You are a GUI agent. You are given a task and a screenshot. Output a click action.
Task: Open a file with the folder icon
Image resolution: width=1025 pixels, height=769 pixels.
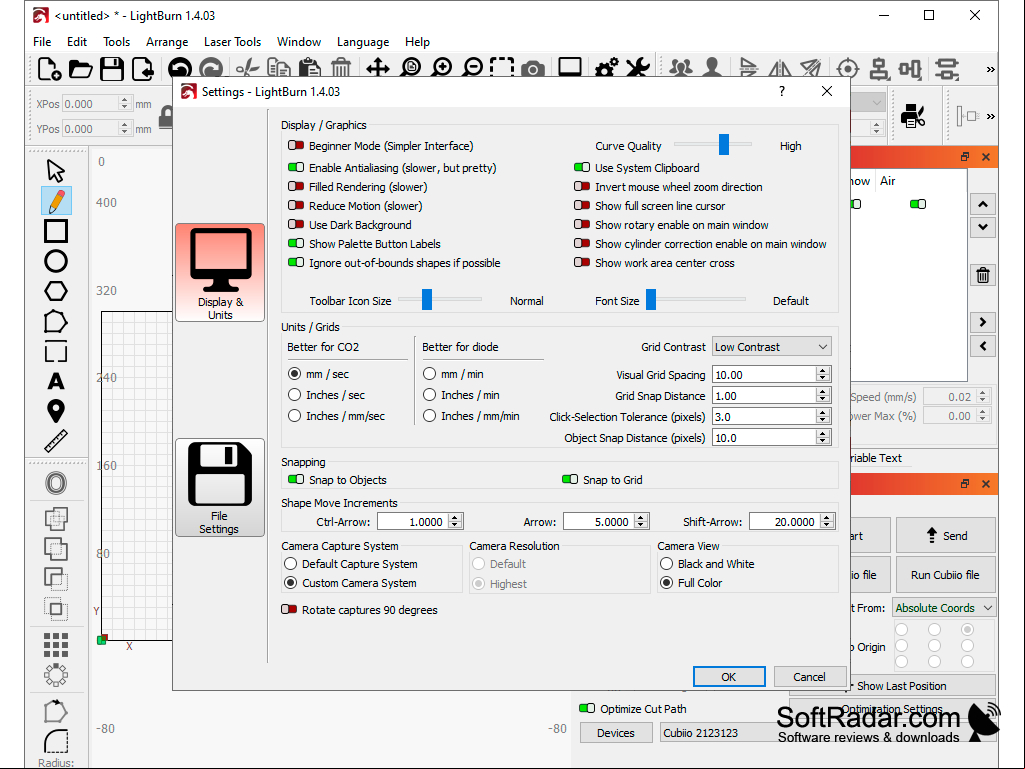(80, 69)
